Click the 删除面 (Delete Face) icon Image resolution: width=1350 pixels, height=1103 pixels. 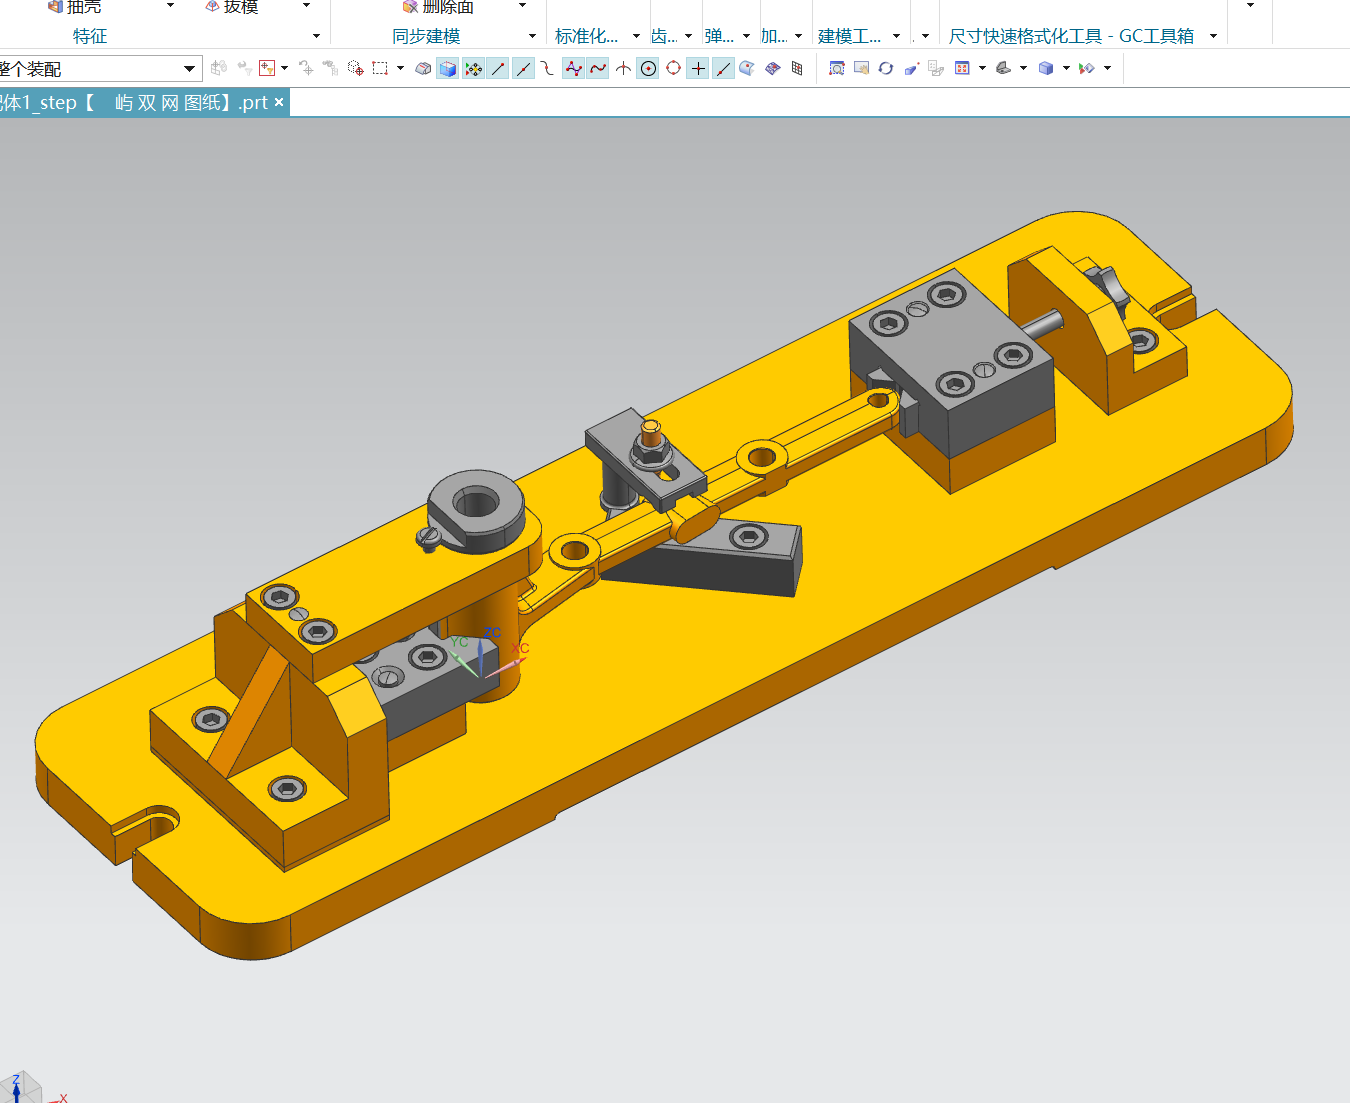click(x=410, y=7)
